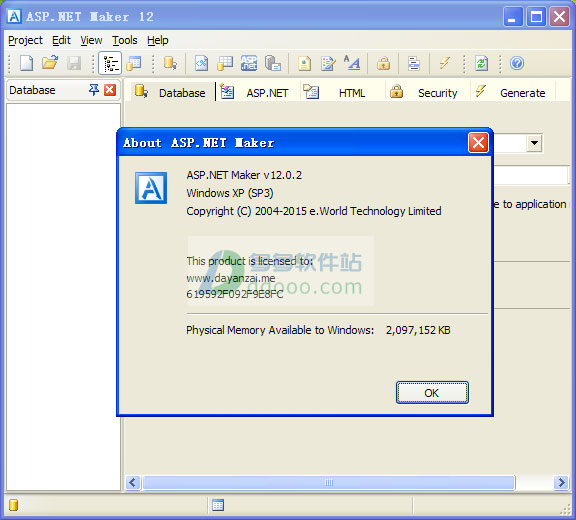Click the database connect toolbar icon
576x520 pixels.
tap(170, 63)
